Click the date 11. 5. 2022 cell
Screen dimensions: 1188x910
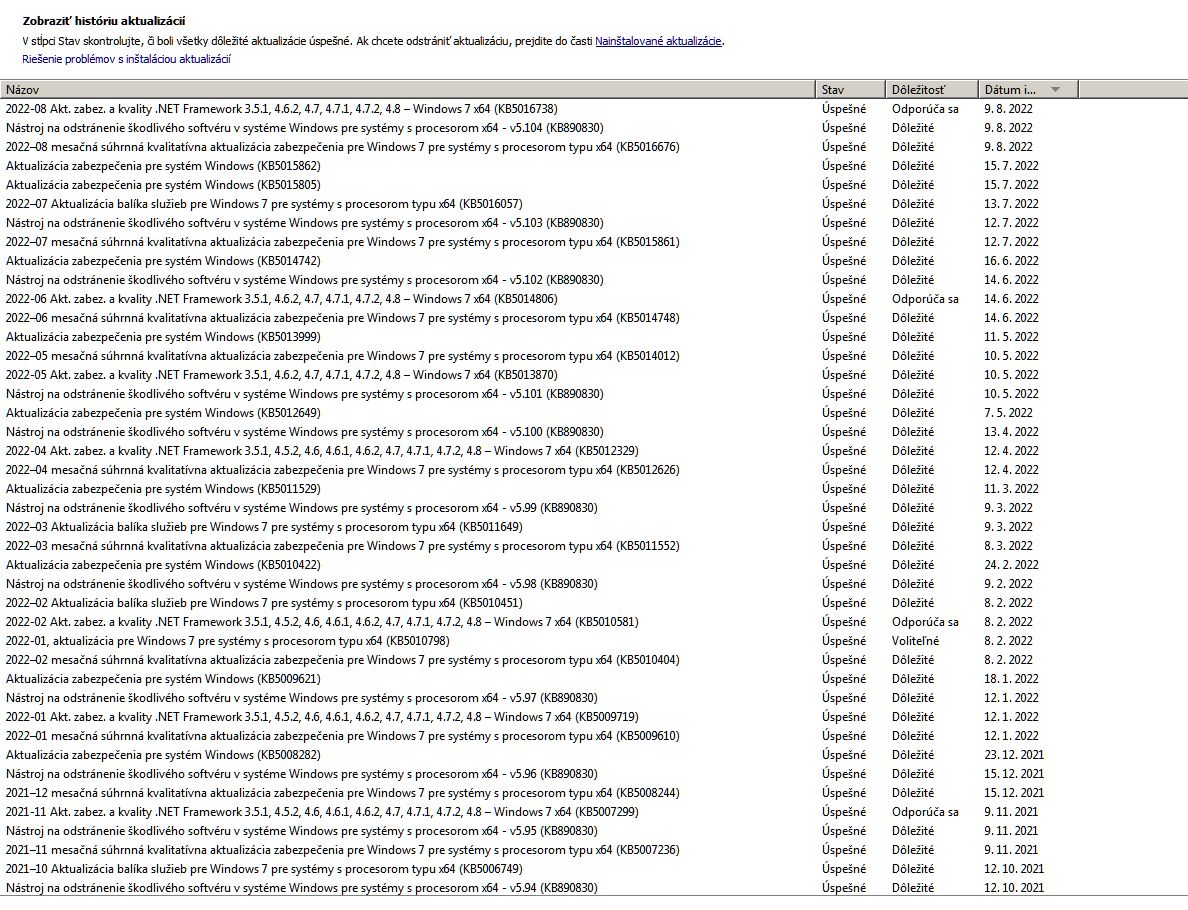point(1011,336)
